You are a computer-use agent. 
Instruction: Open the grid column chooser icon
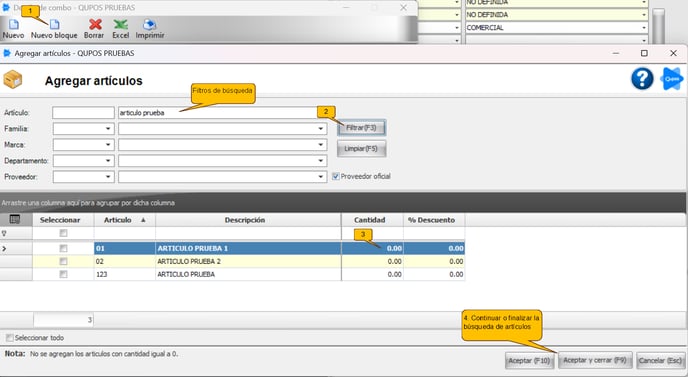point(14,219)
